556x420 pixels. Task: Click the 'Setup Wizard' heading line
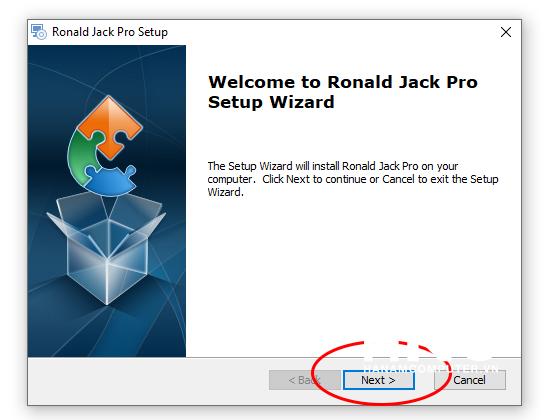(x=271, y=102)
